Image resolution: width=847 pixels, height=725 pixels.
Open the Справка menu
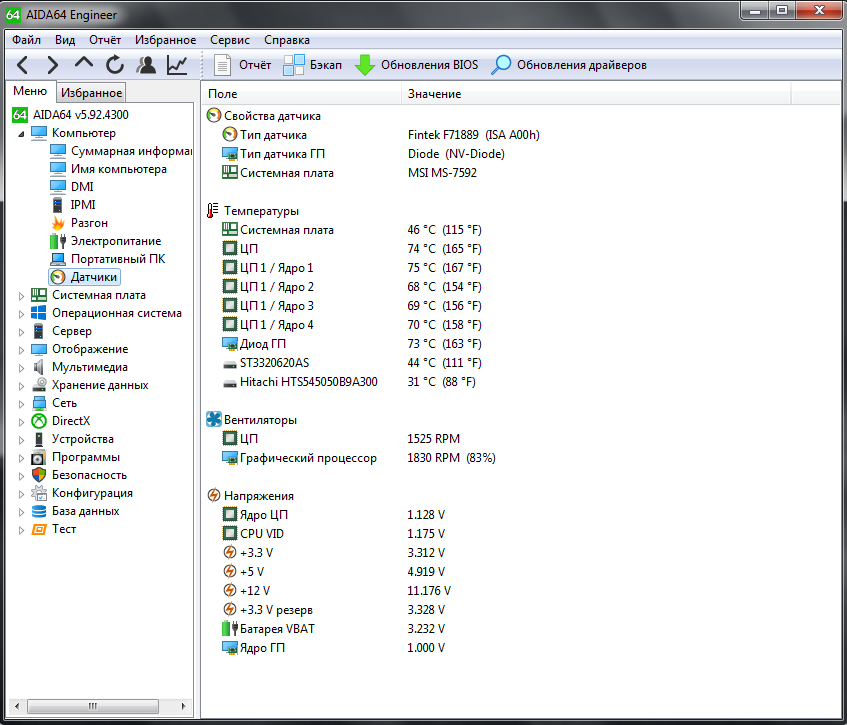[x=287, y=40]
